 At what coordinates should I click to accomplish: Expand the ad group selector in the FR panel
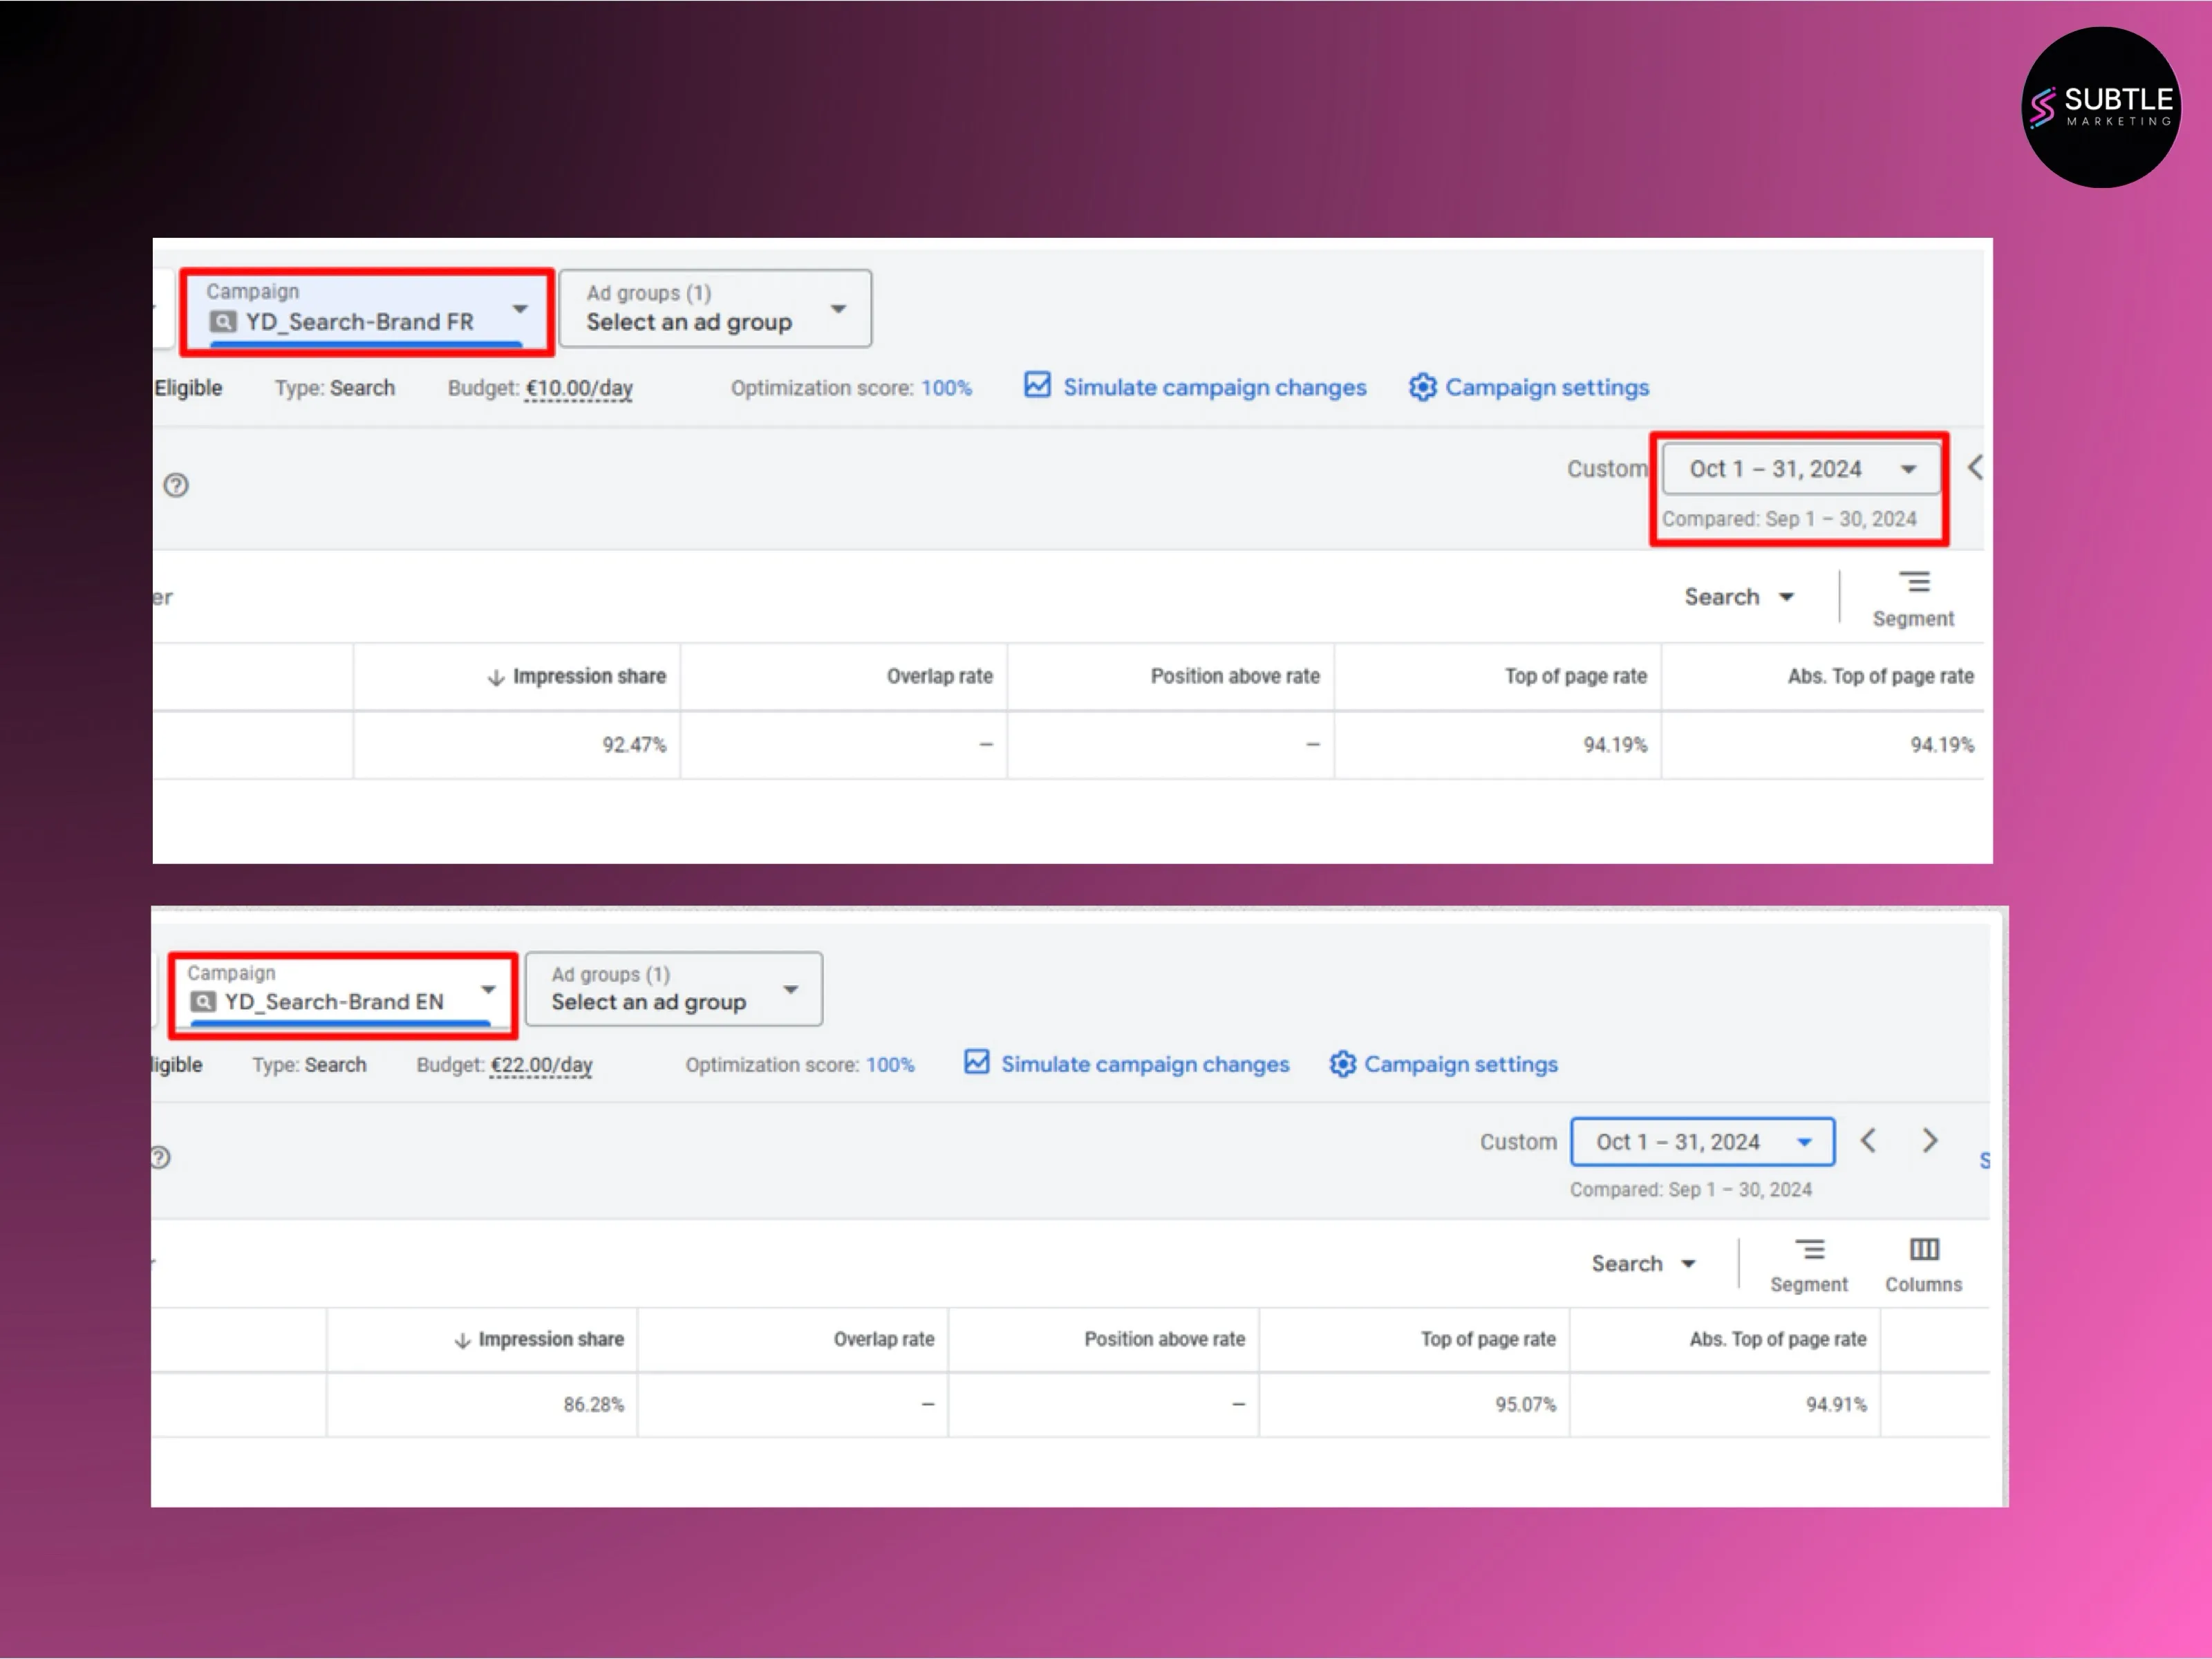click(715, 308)
